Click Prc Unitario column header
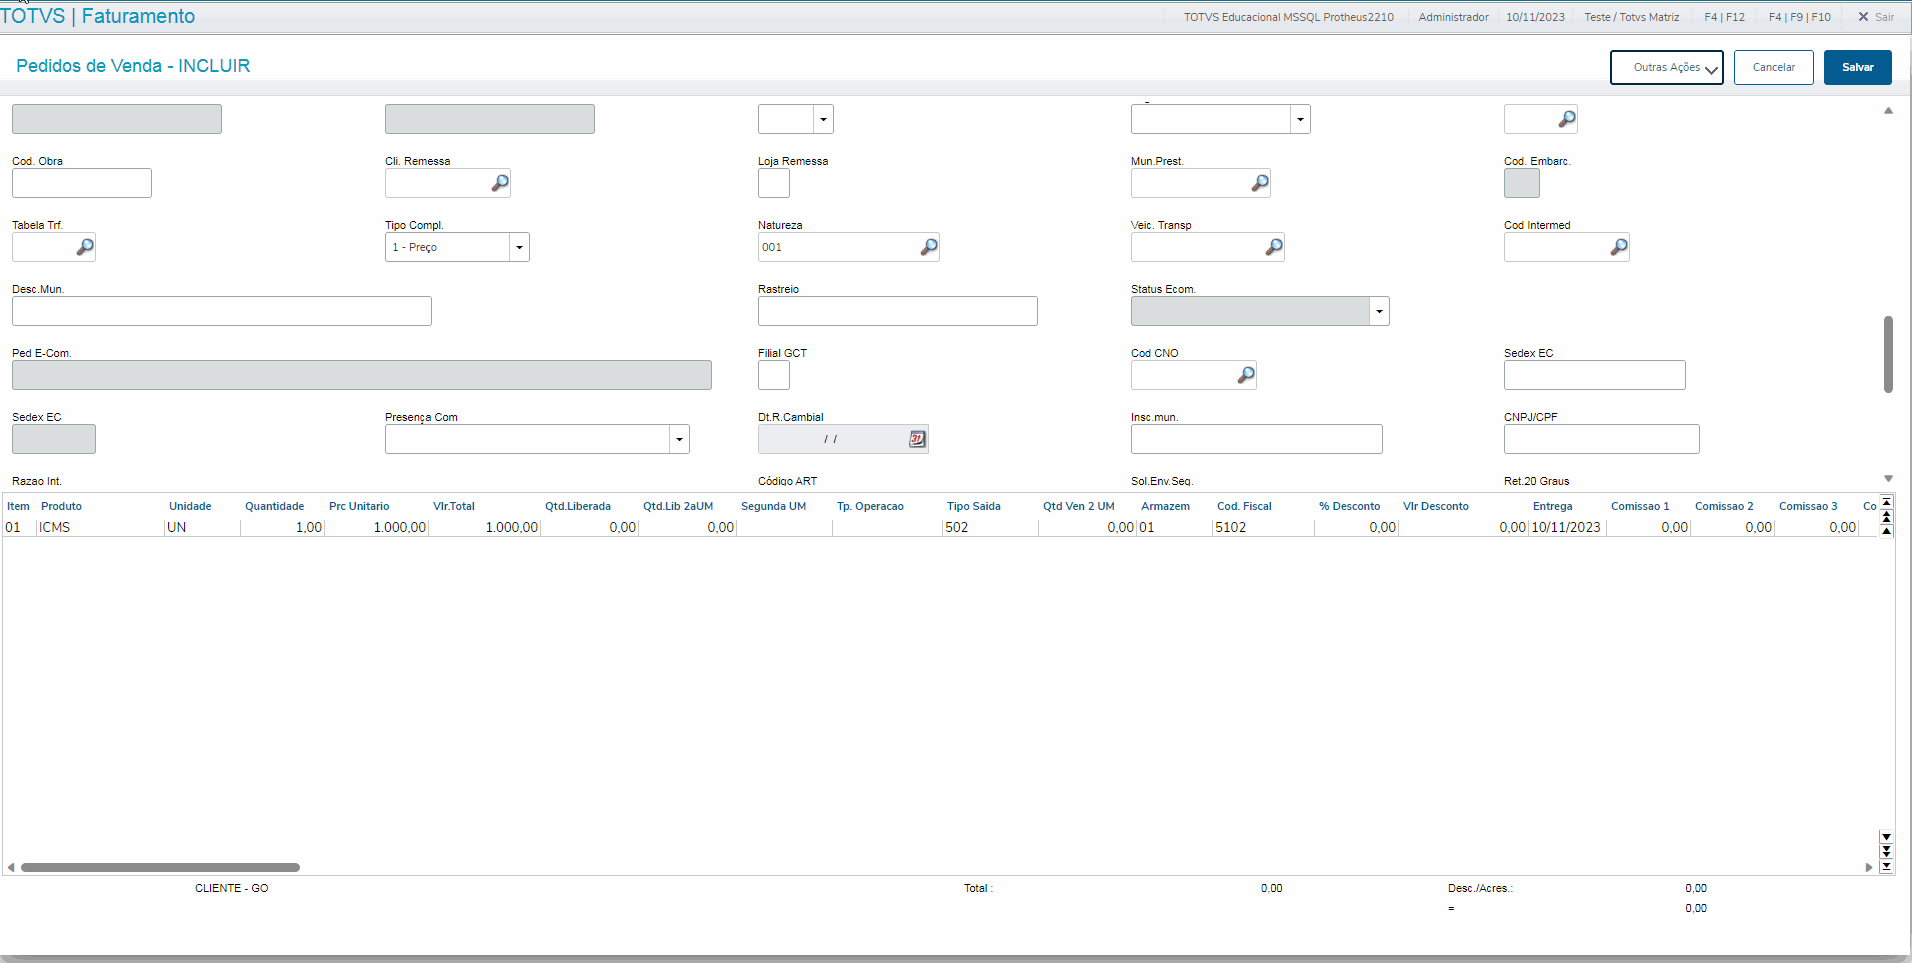Screen dimensions: 1912x963 [x=359, y=506]
